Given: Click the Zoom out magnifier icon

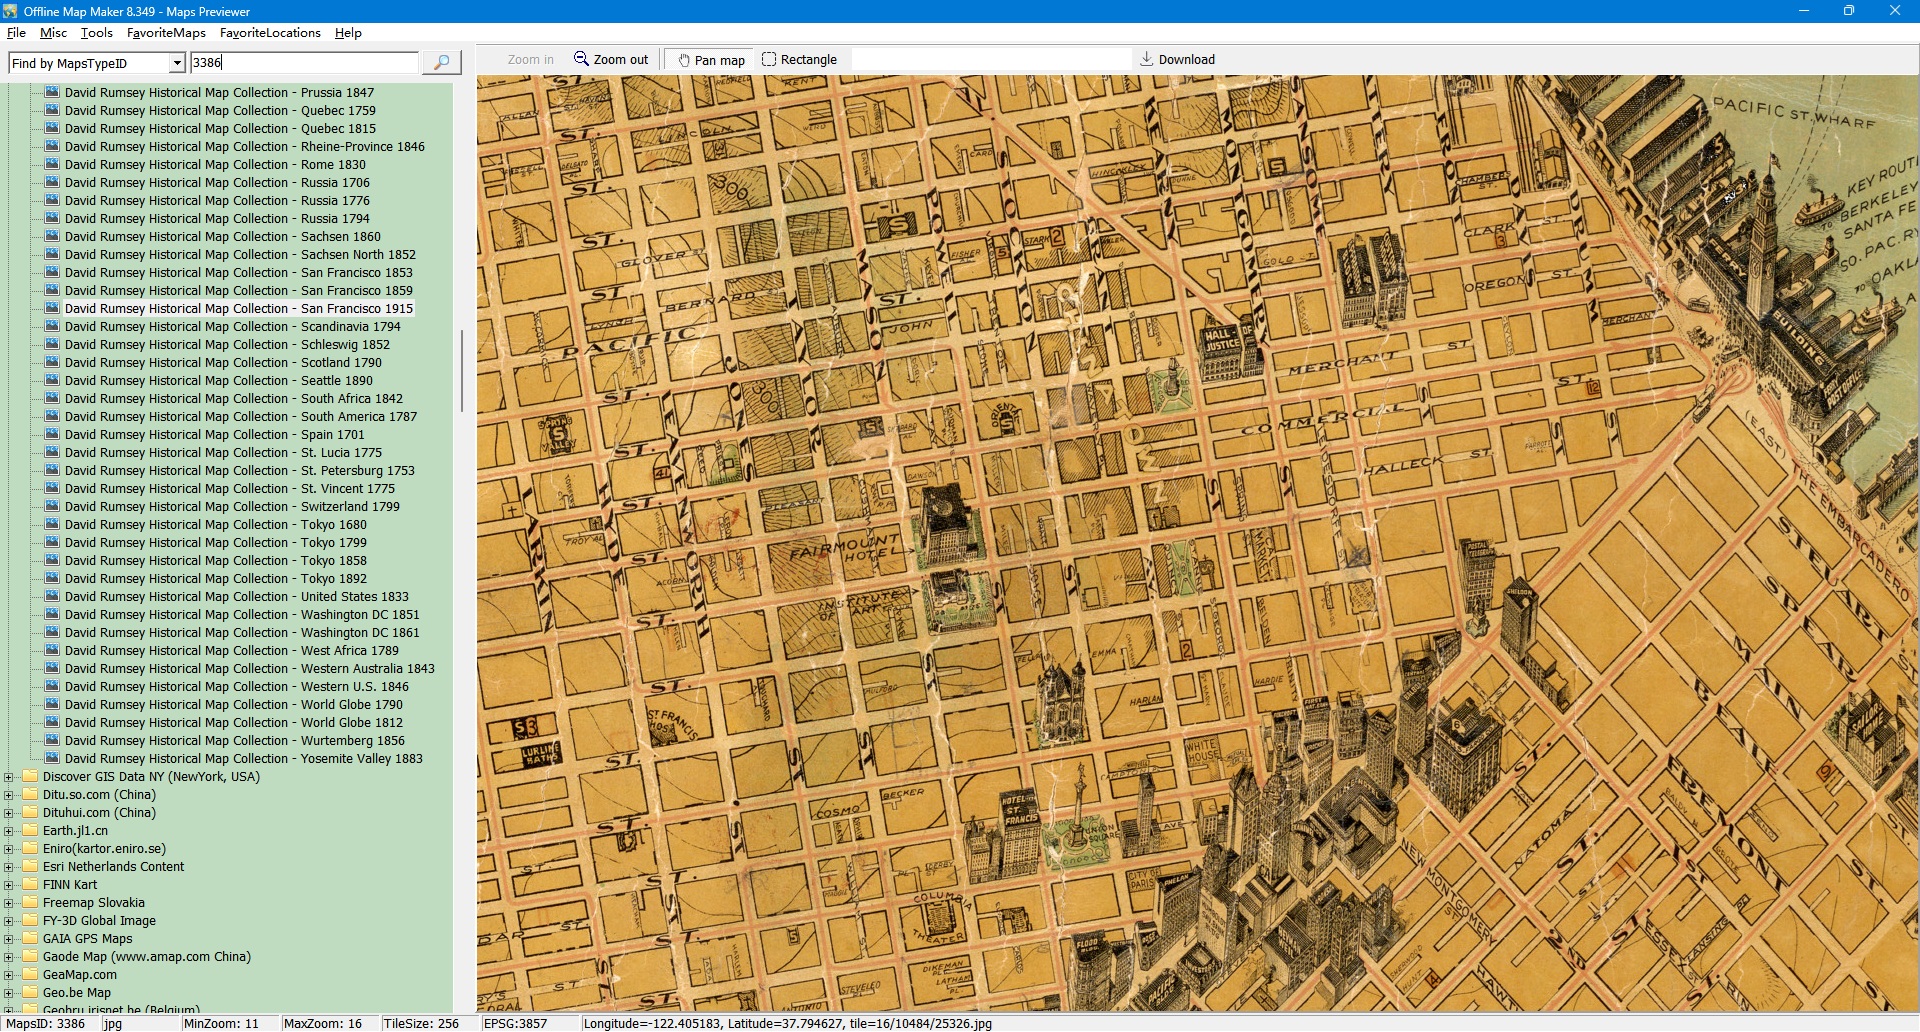Looking at the screenshot, I should pyautogui.click(x=581, y=59).
